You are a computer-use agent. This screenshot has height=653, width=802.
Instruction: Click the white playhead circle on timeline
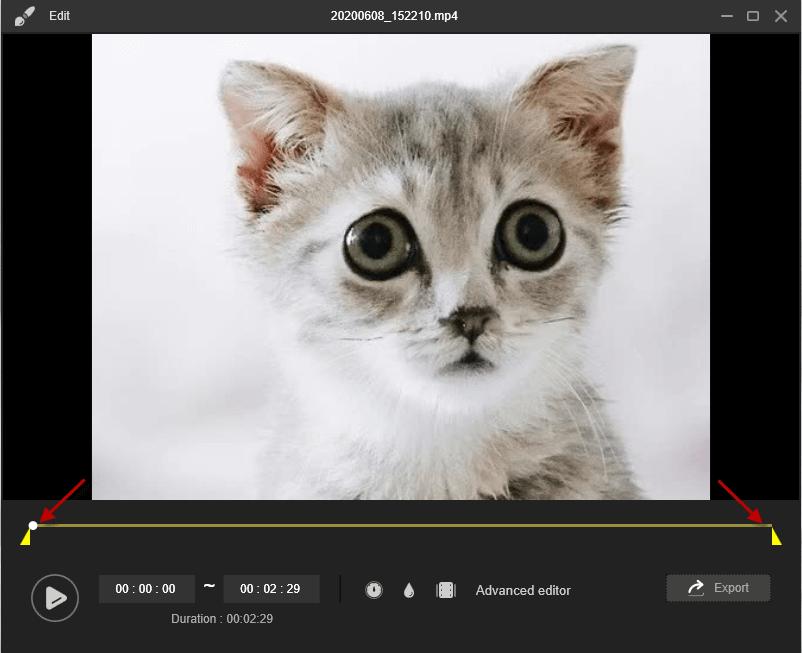coord(33,525)
